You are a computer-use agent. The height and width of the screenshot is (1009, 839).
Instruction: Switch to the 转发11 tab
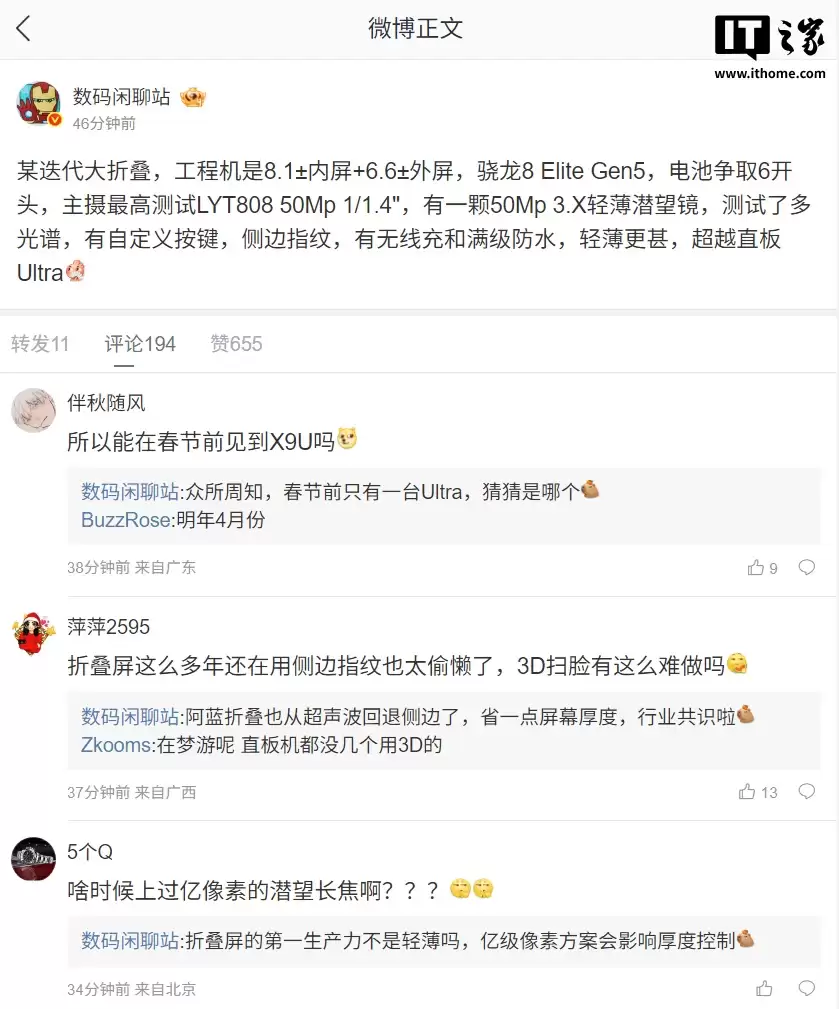[x=40, y=344]
